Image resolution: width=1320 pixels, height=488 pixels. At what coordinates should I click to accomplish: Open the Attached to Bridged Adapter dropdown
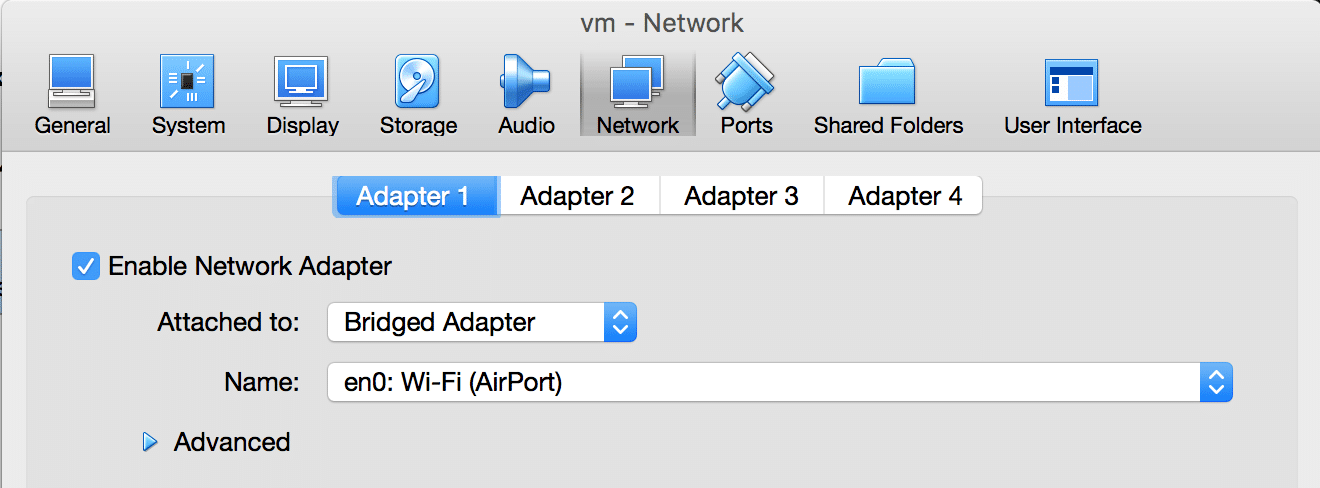482,322
